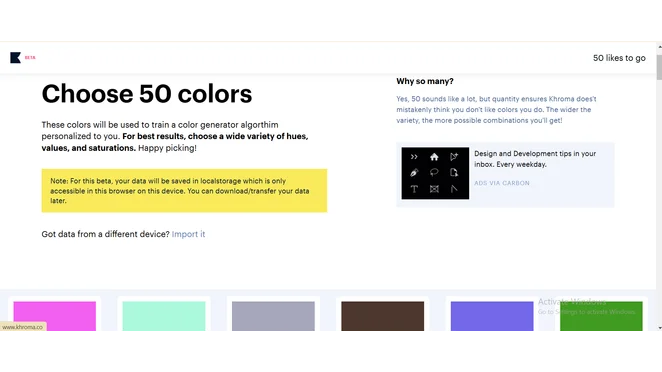The height and width of the screenshot is (372, 662).
Task: Click the home icon in the ad image
Action: pyautogui.click(x=434, y=157)
